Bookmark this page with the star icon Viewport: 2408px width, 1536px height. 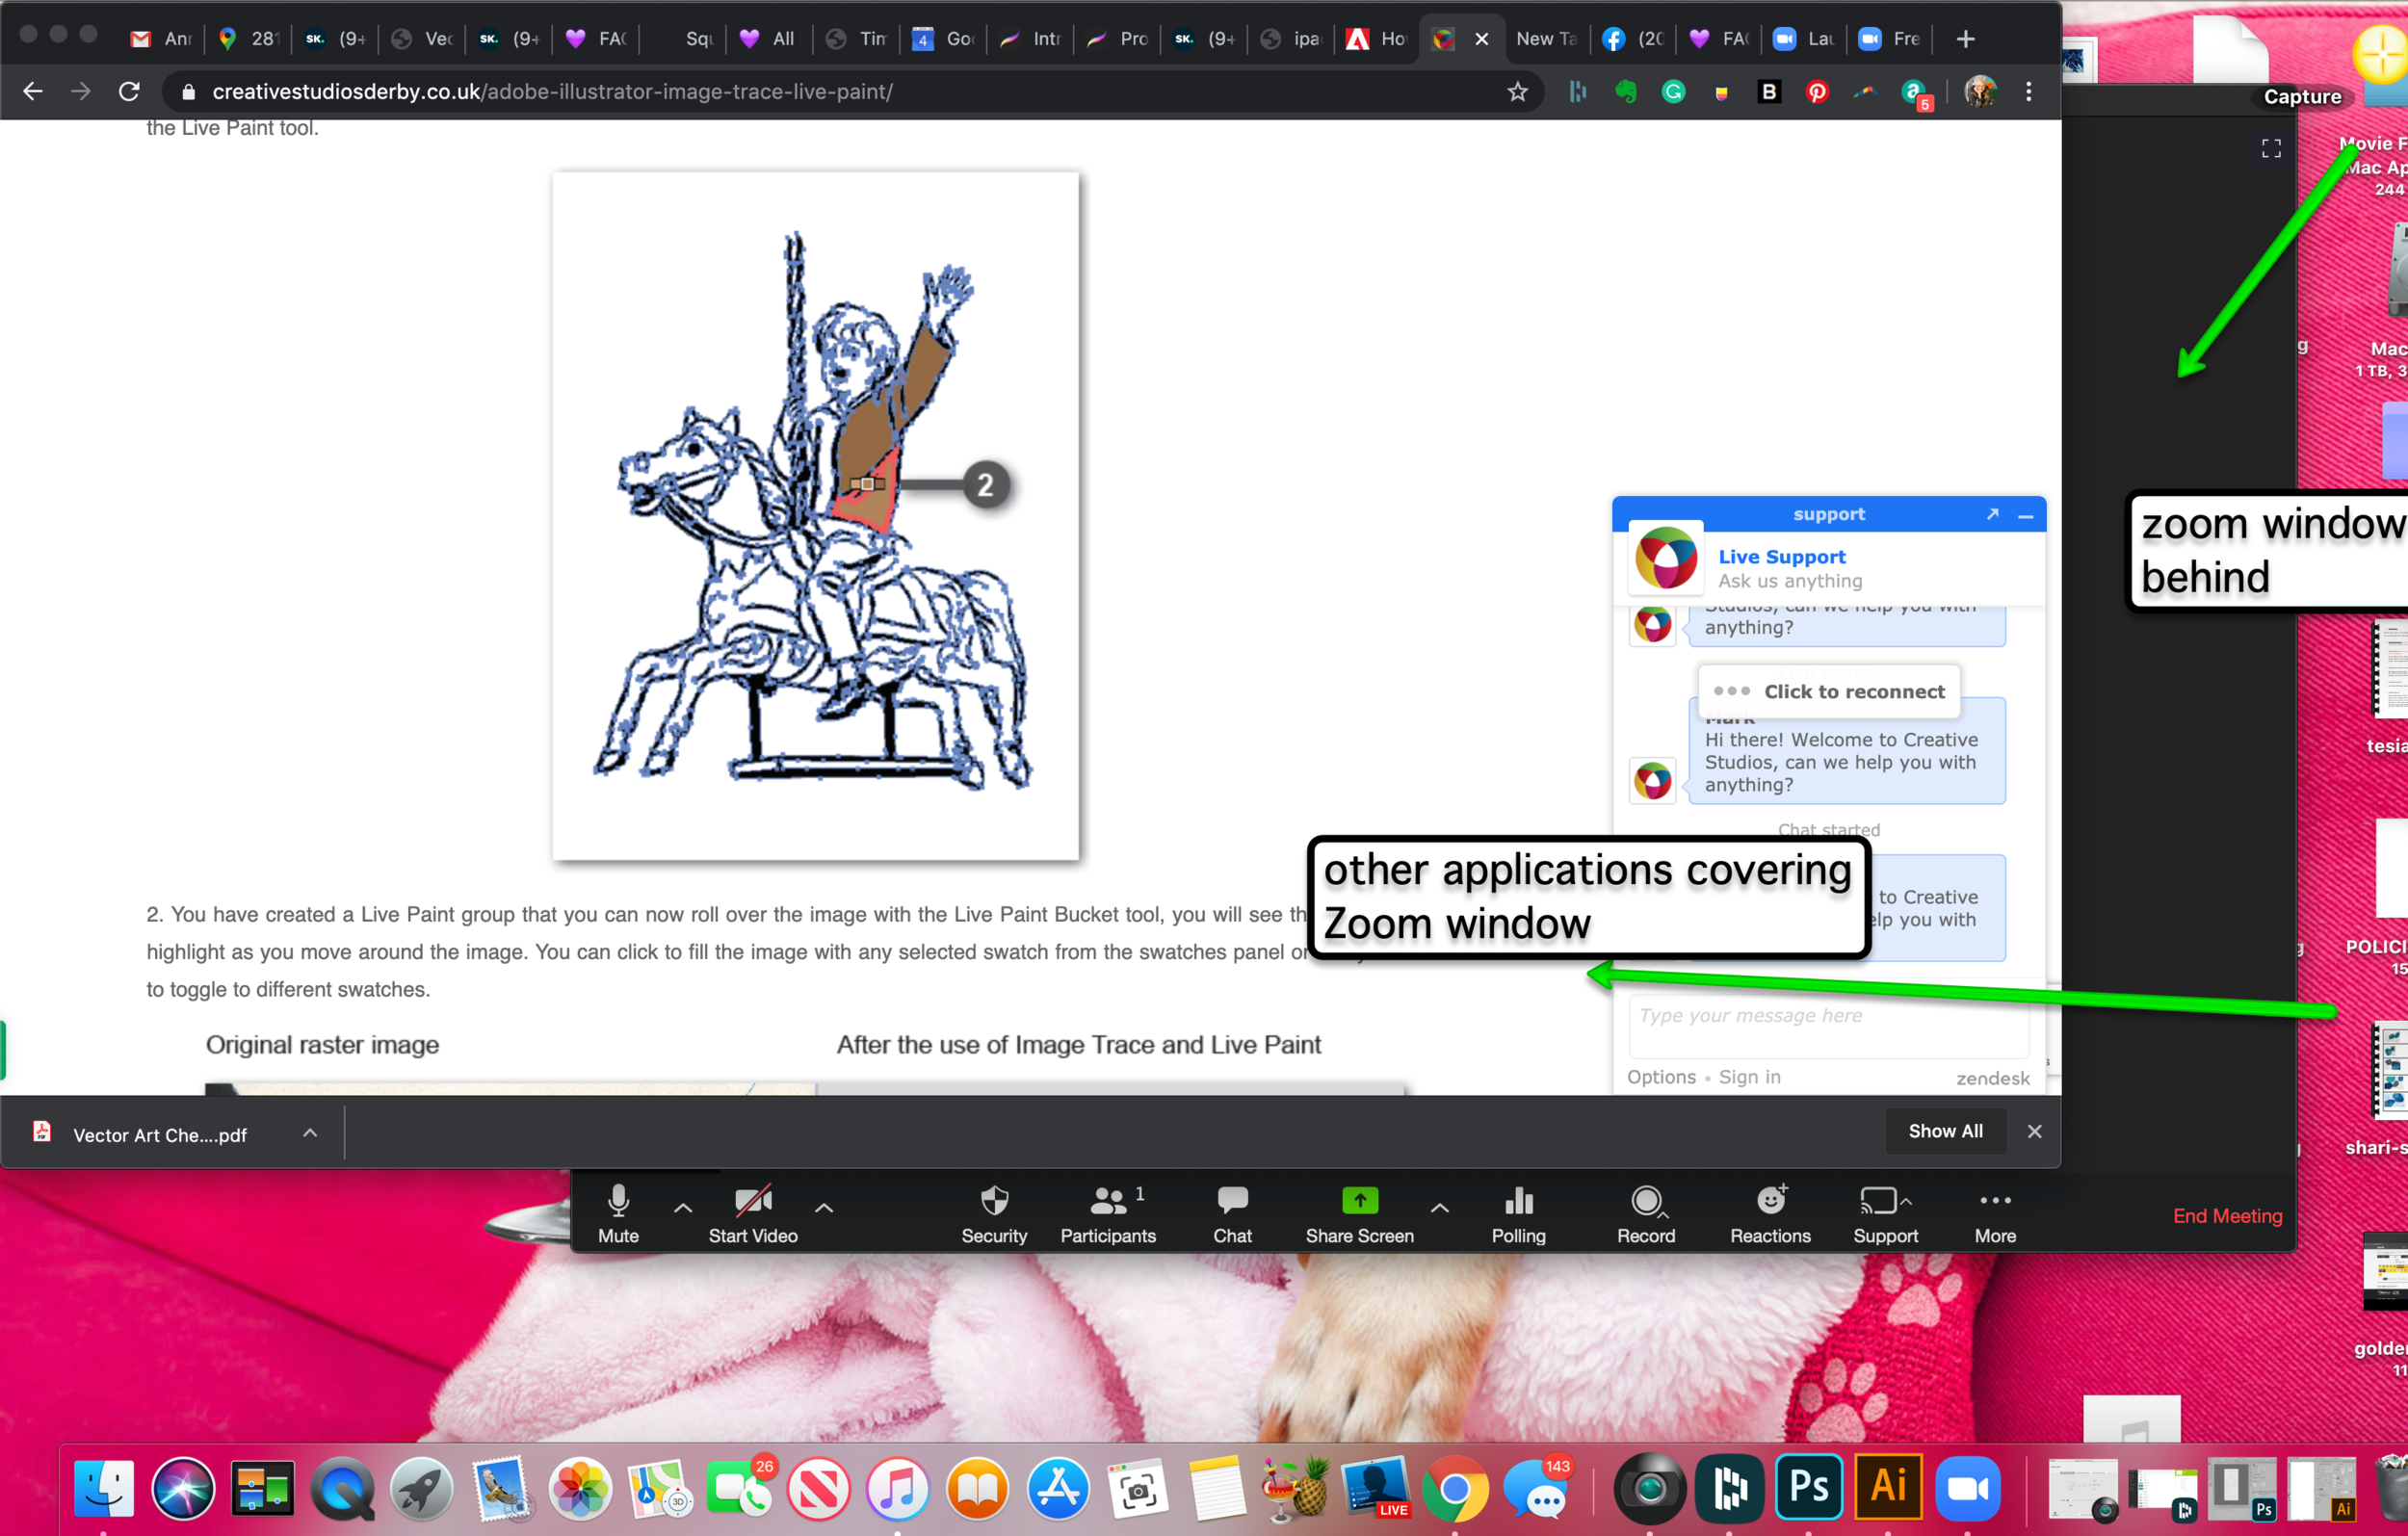1517,92
